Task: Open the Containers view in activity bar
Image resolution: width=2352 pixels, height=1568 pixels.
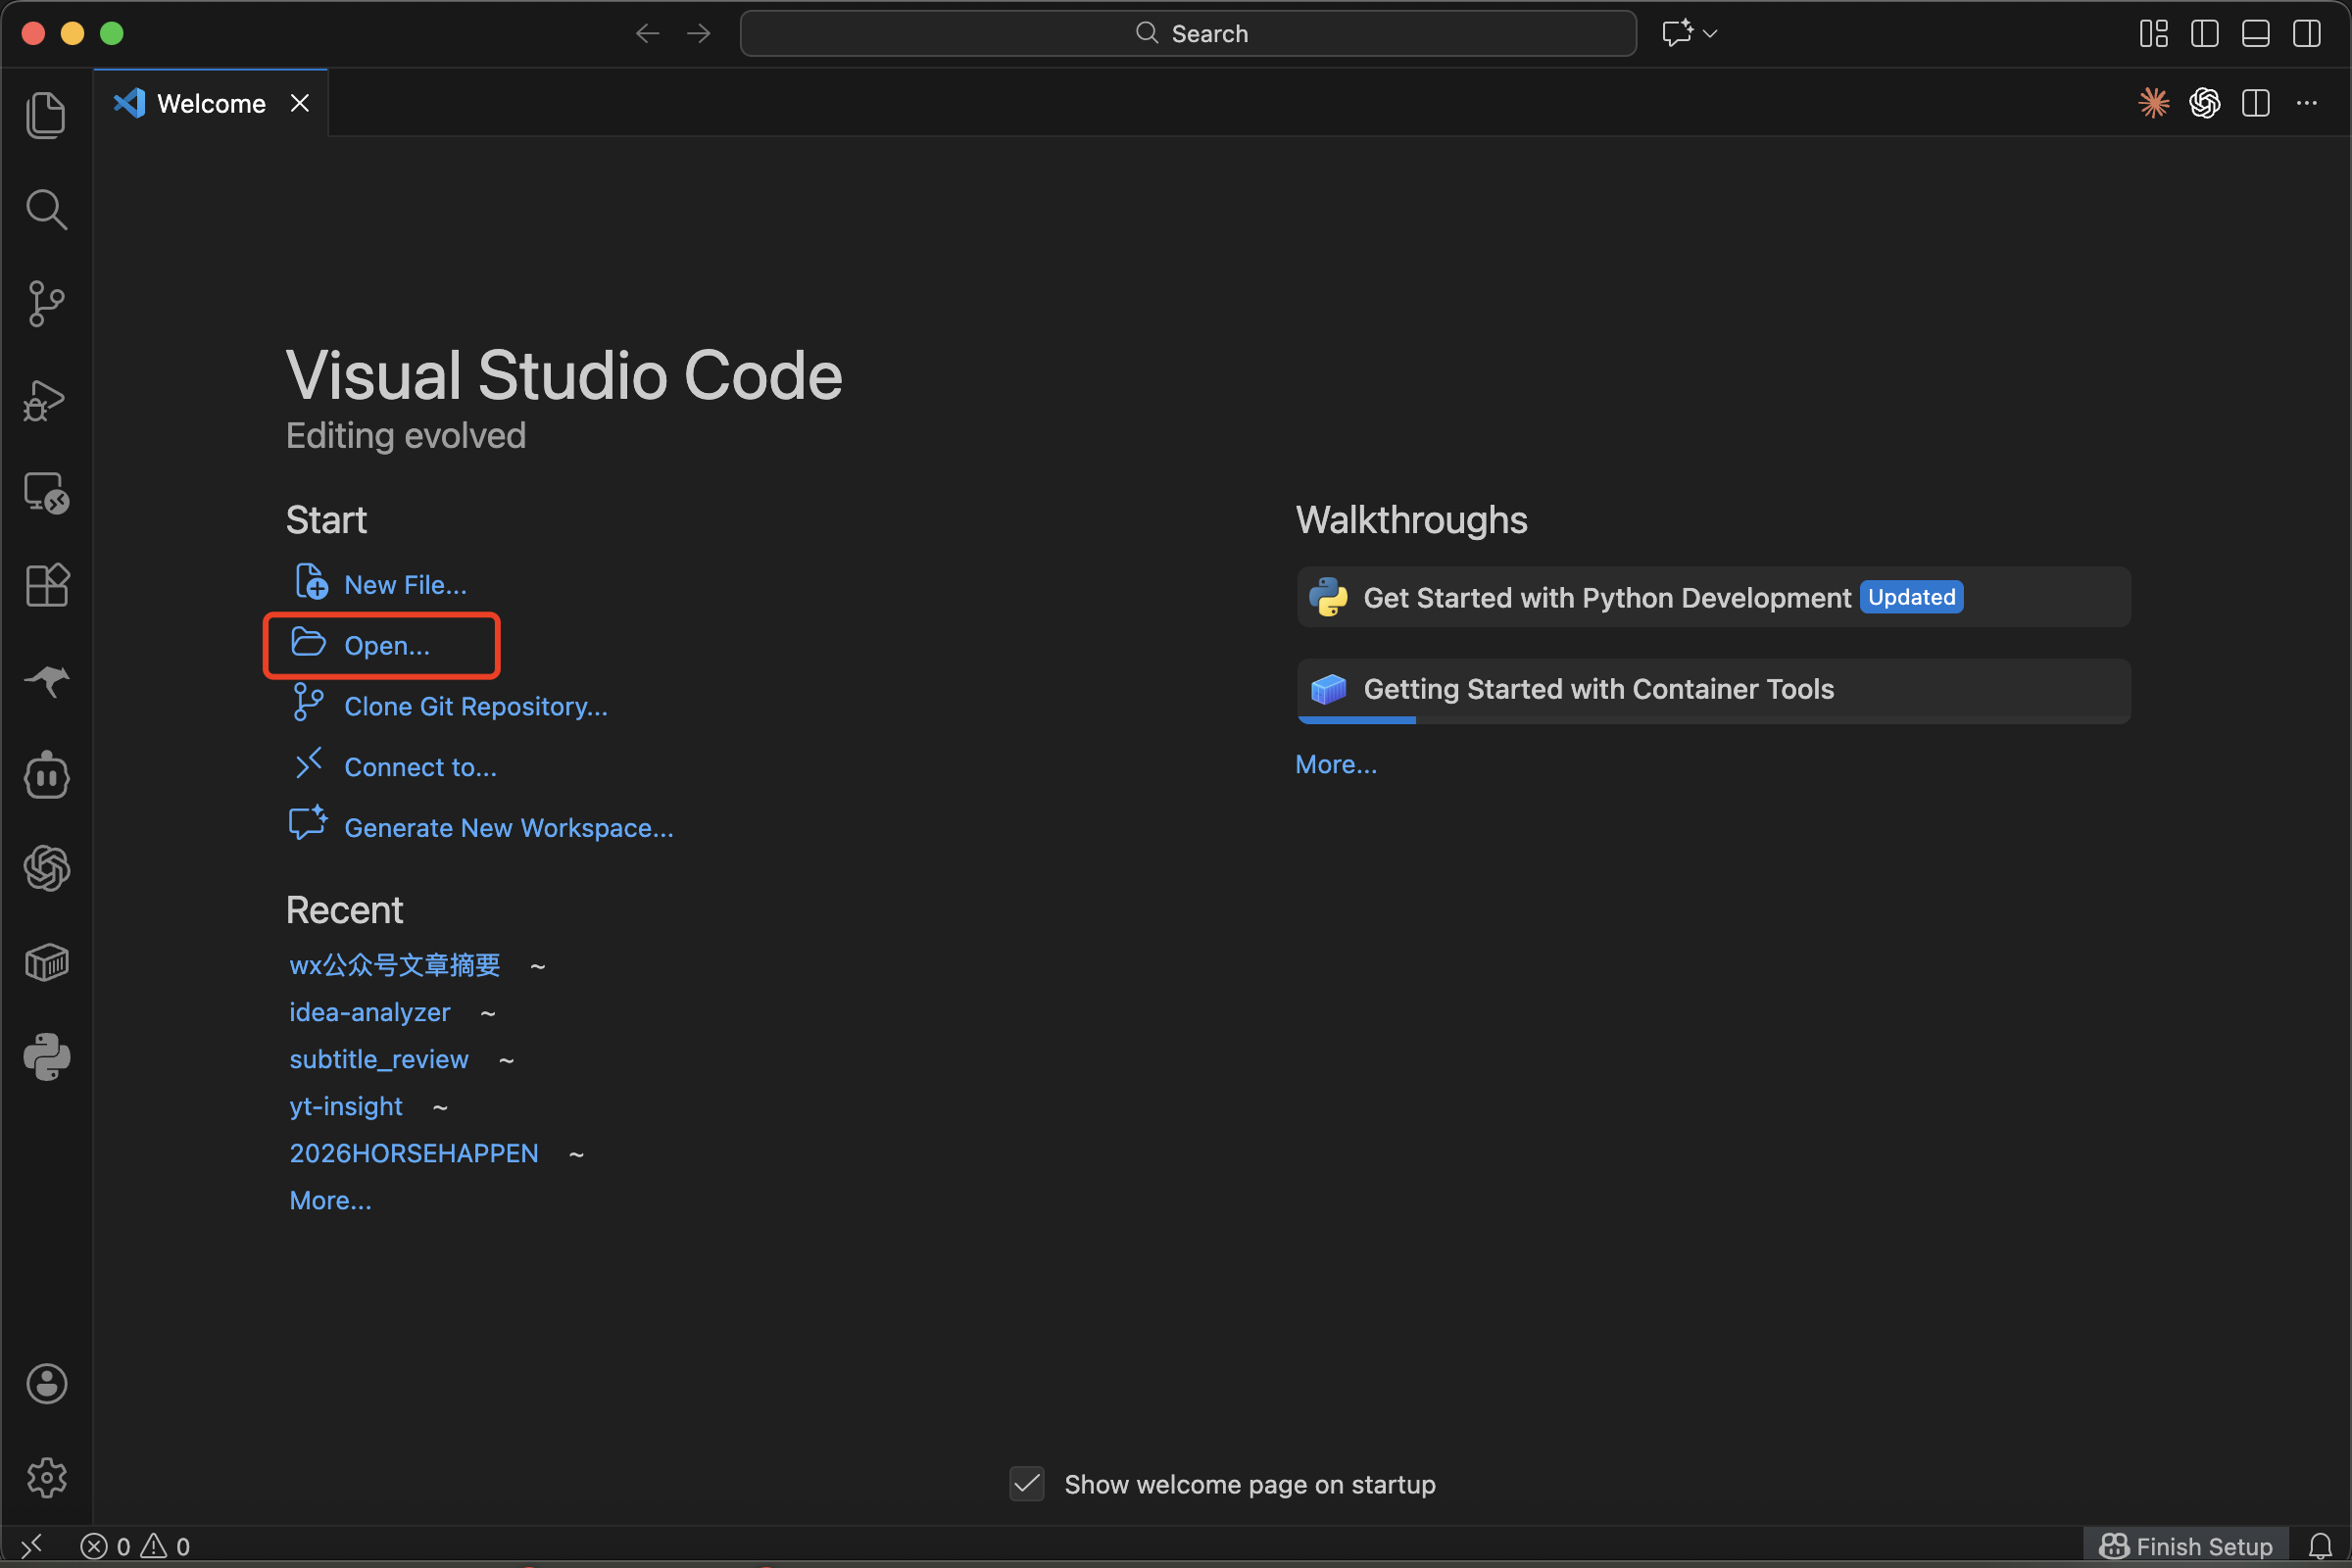Action: click(46, 963)
